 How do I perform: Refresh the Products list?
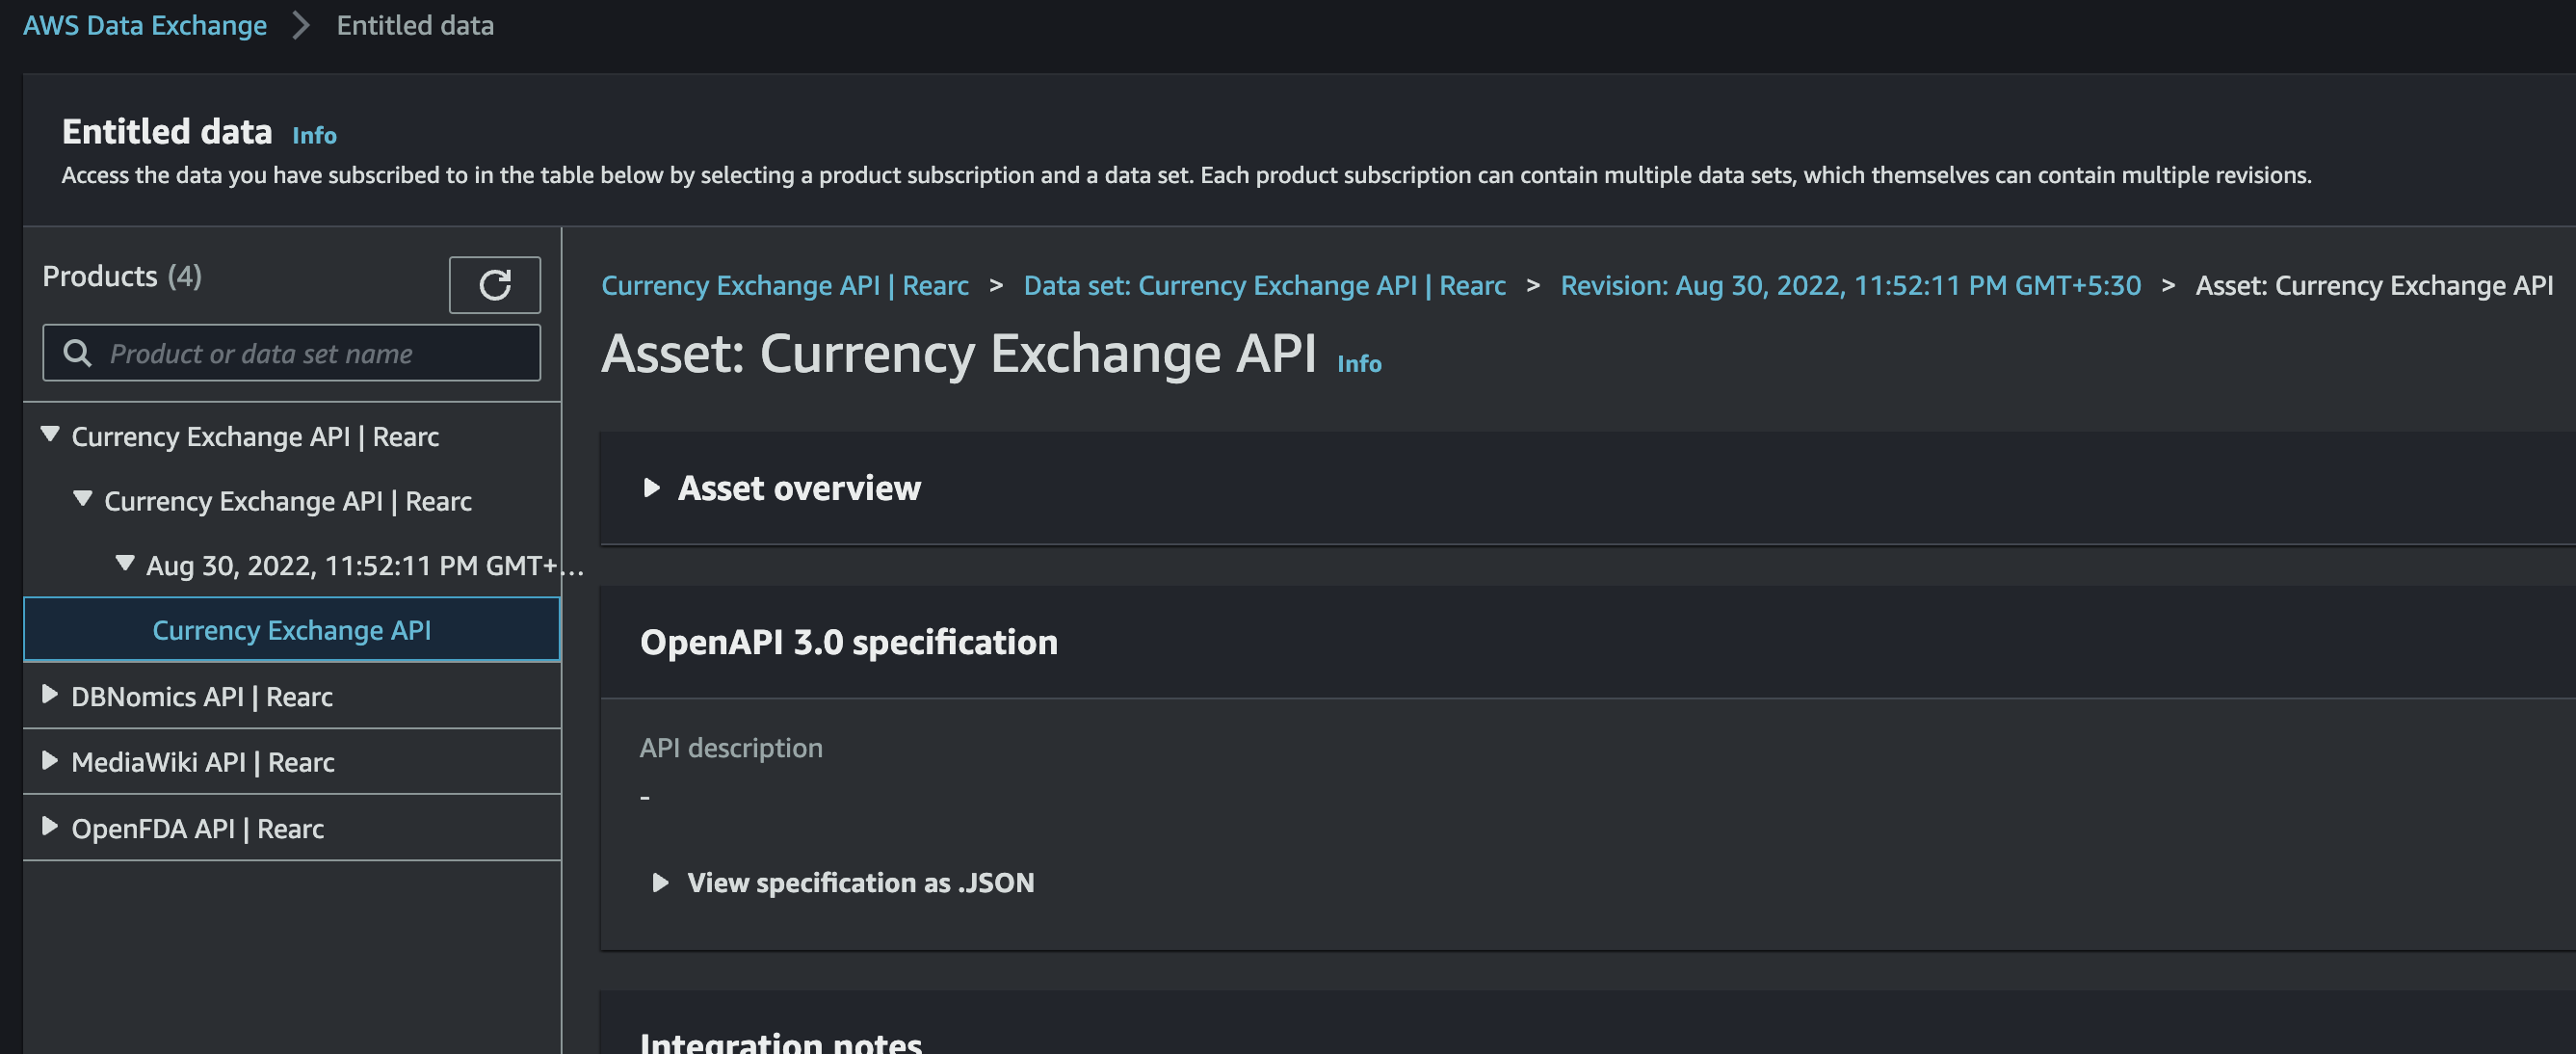pos(494,285)
